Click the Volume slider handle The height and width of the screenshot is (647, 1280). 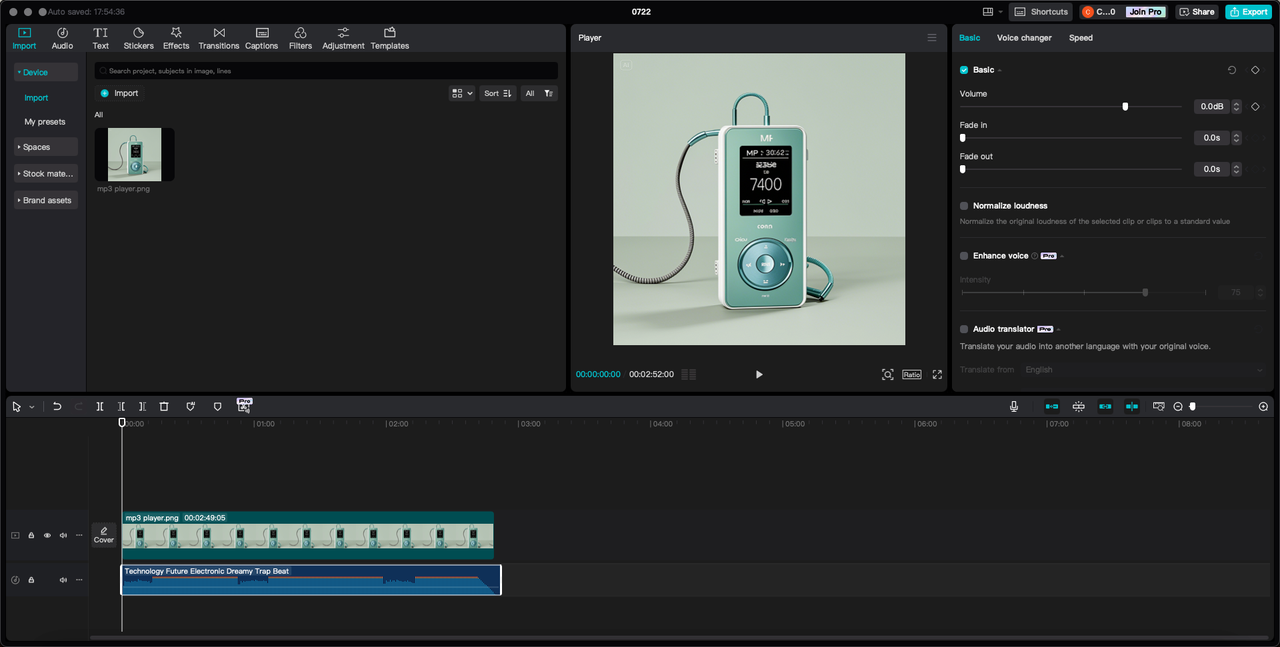[x=1125, y=106]
